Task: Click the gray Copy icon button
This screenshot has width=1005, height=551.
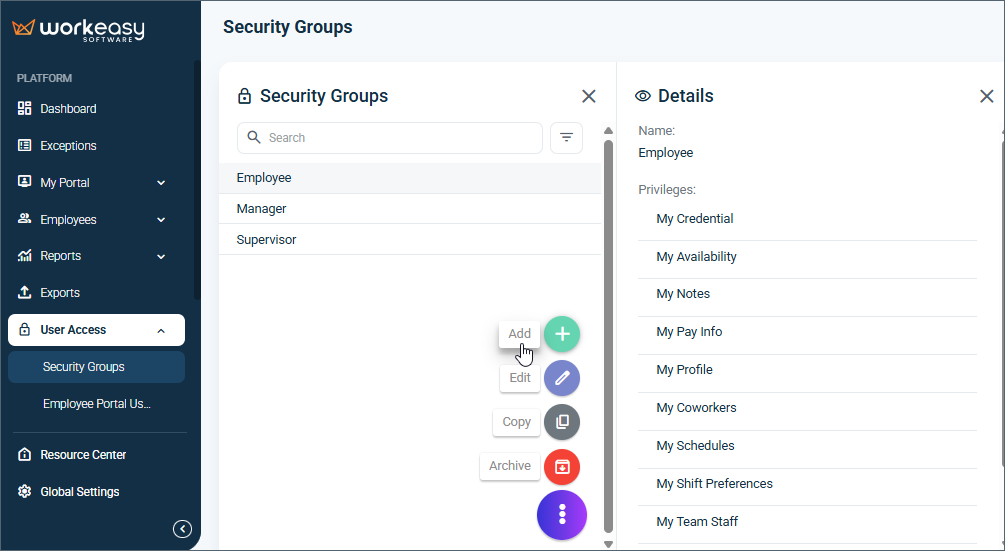Action: [x=562, y=422]
